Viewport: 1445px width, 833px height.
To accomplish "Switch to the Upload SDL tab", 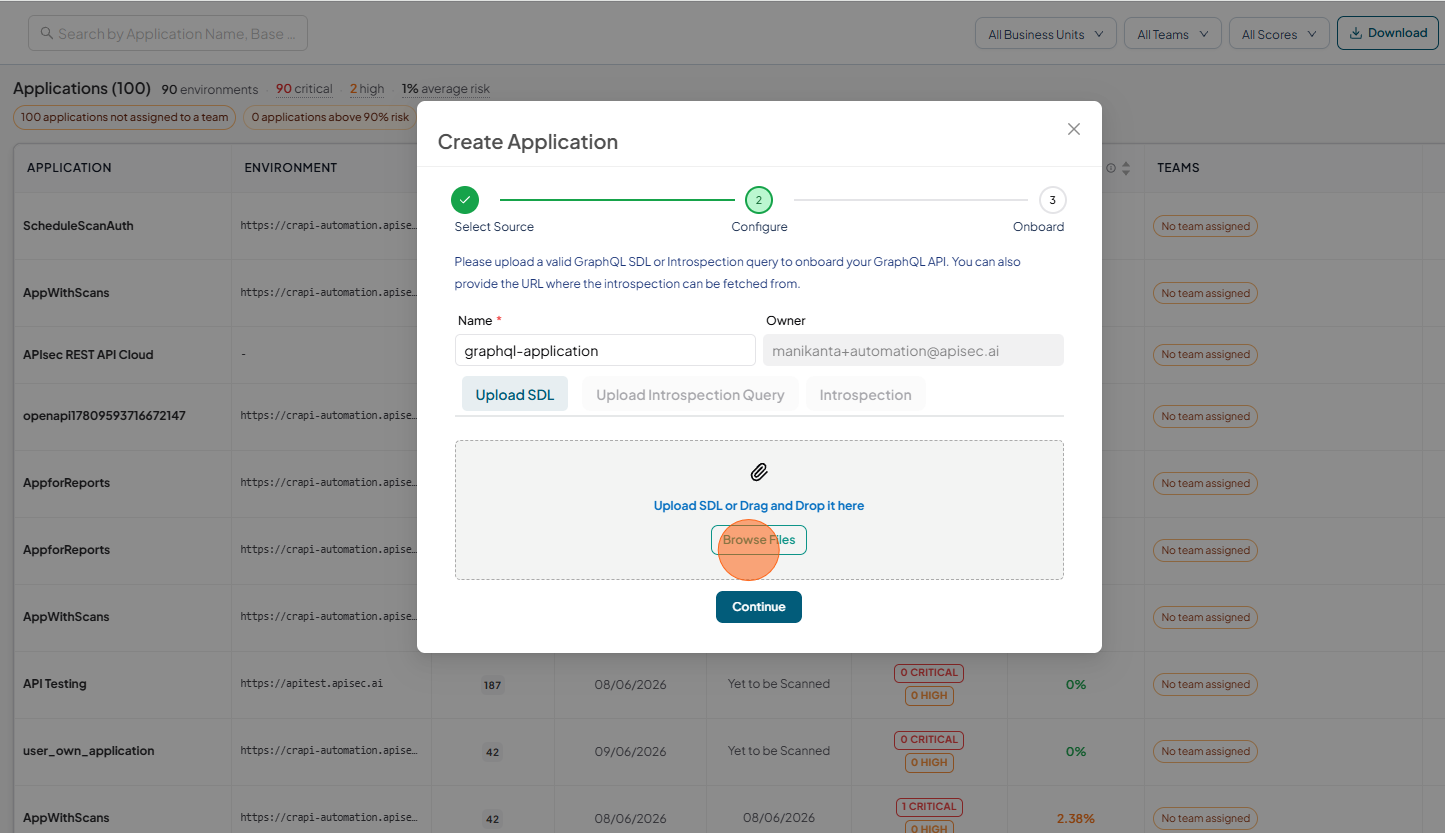I will coord(515,394).
